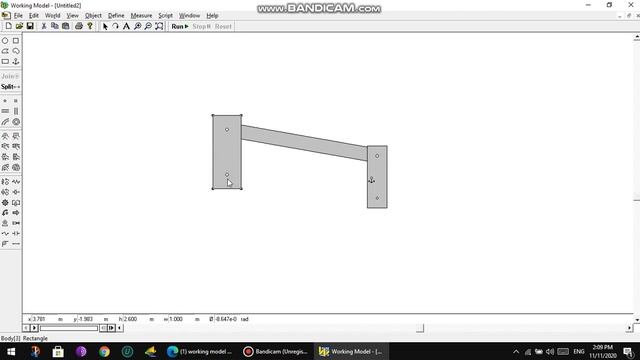Print the model
The height and width of the screenshot is (360, 640).
click(x=79, y=26)
